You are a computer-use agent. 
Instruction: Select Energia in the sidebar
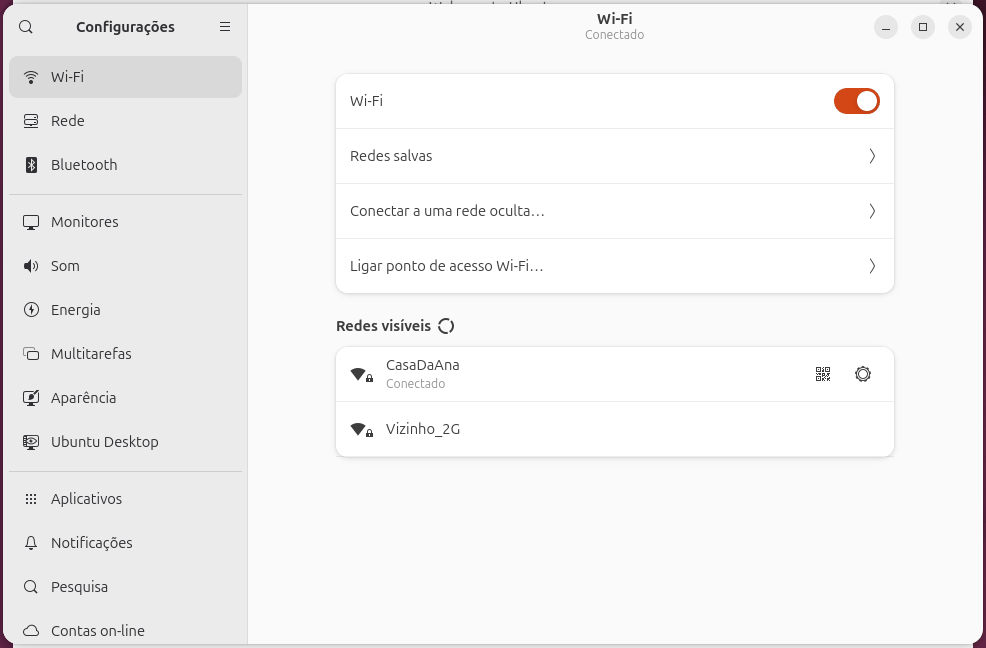[125, 310]
